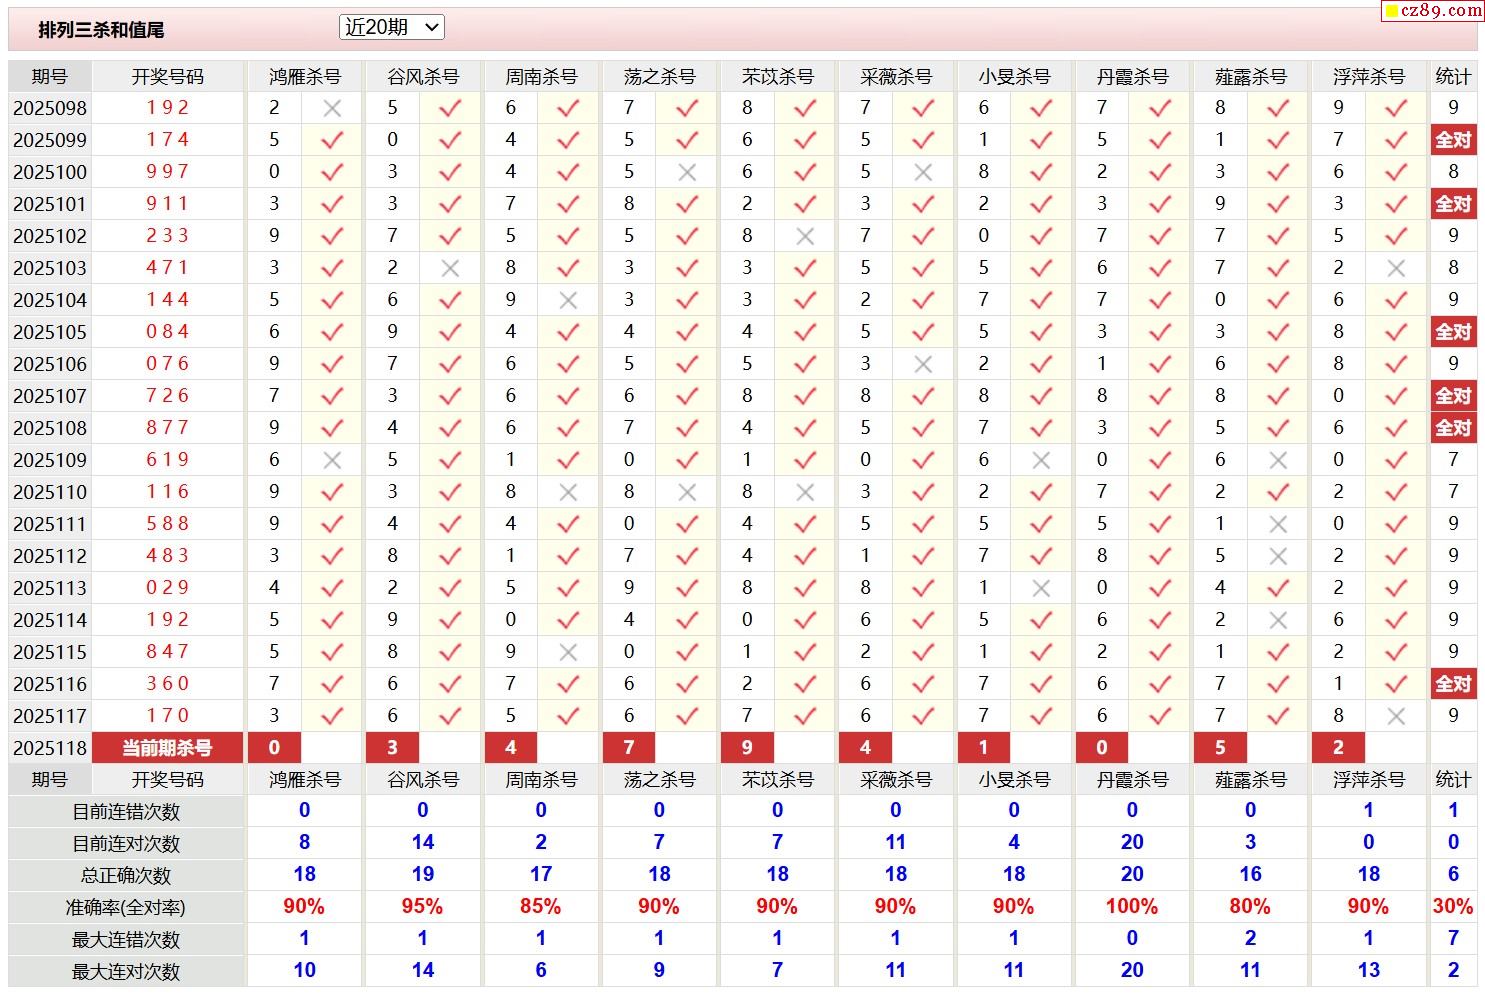Click the current 薤露杀号 red cell showing 5

[1220, 748]
